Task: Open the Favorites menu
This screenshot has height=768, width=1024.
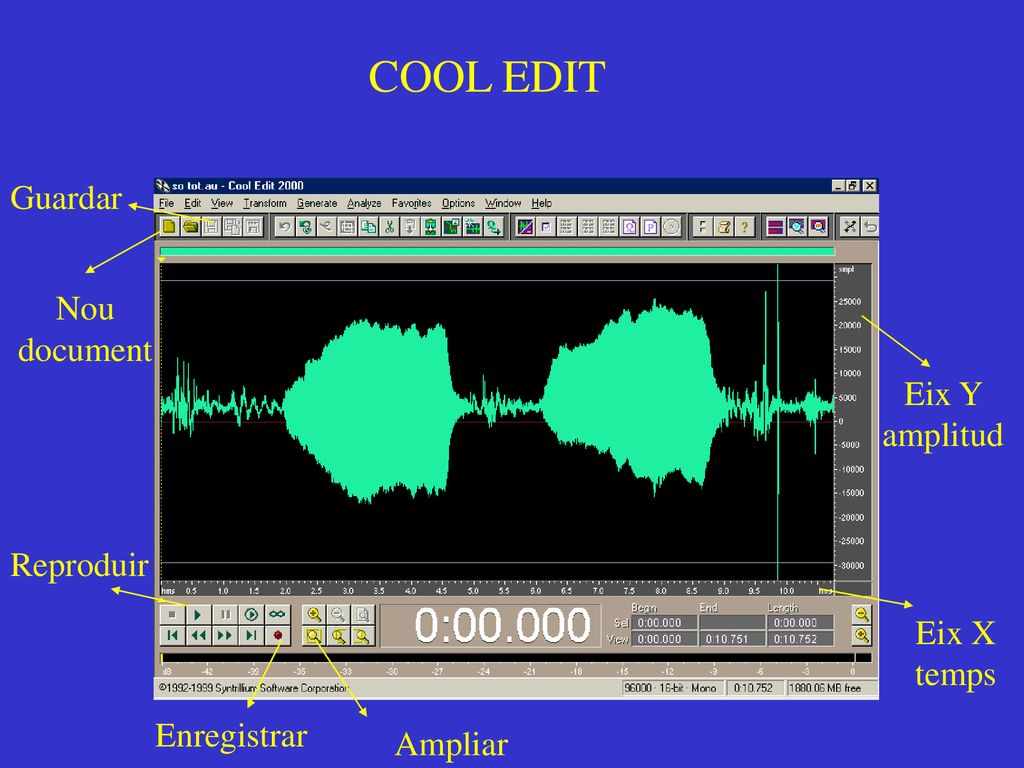Action: (411, 203)
